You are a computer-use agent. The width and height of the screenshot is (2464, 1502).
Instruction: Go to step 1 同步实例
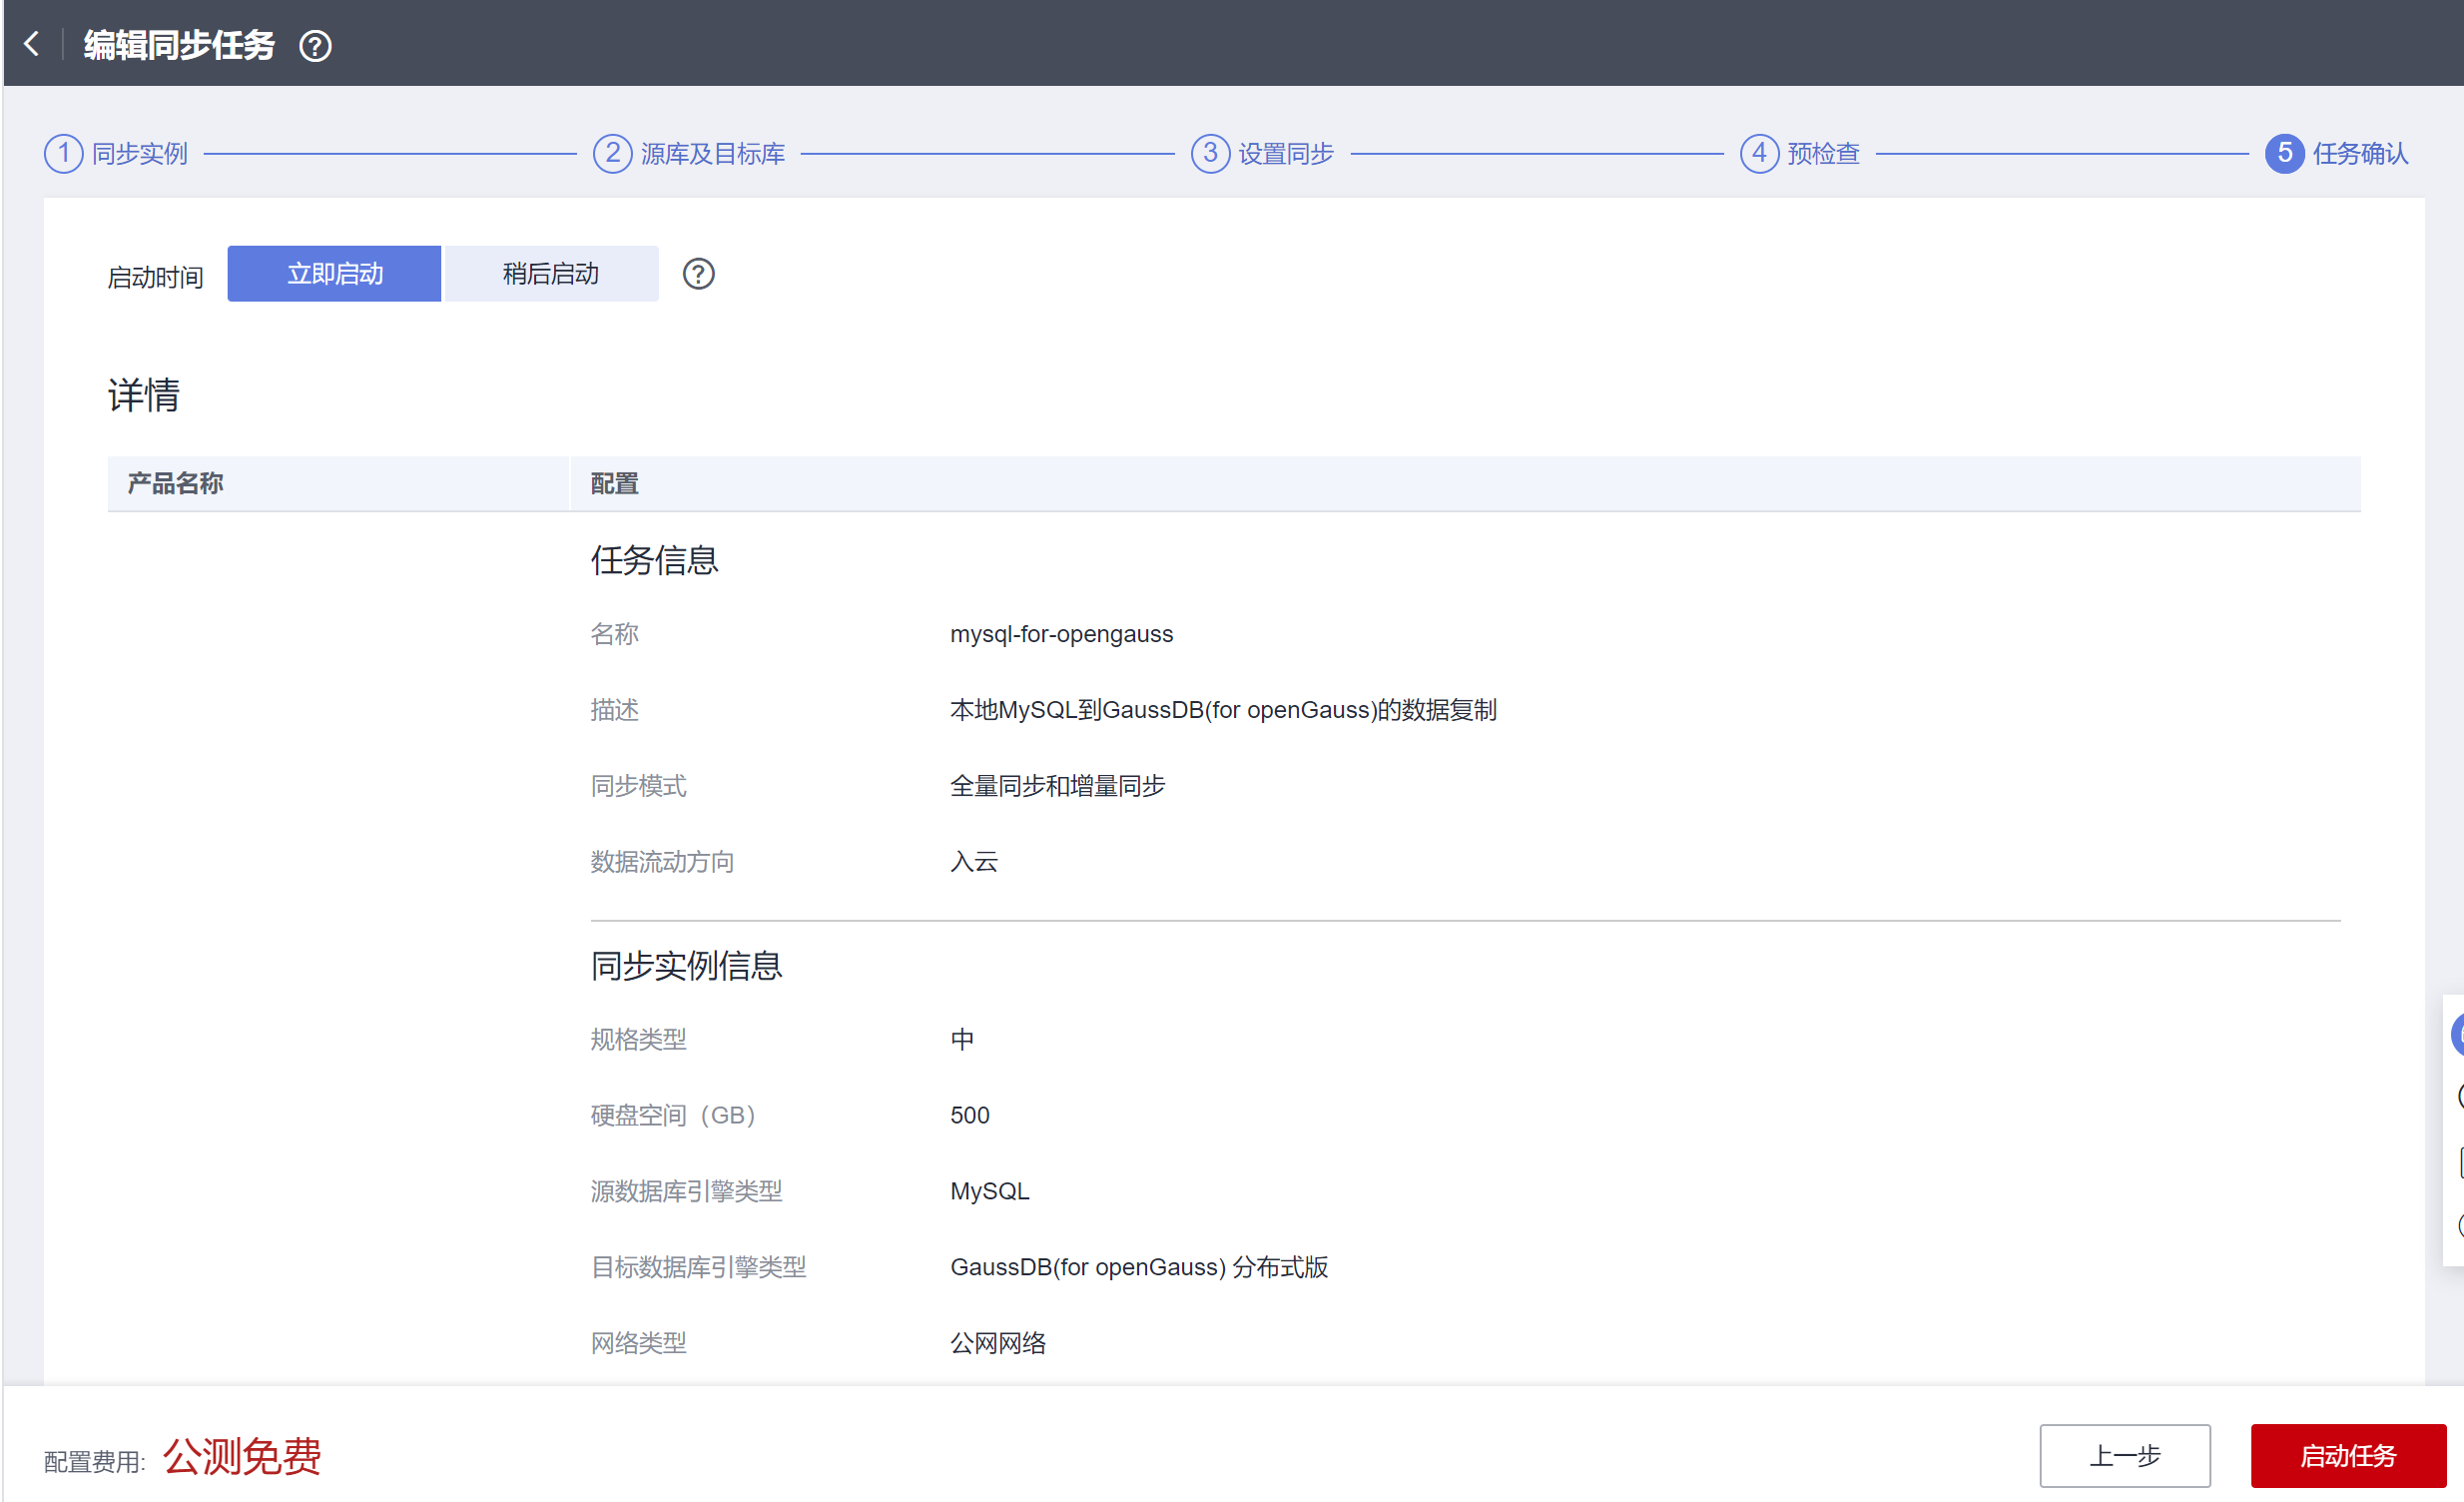coord(117,154)
